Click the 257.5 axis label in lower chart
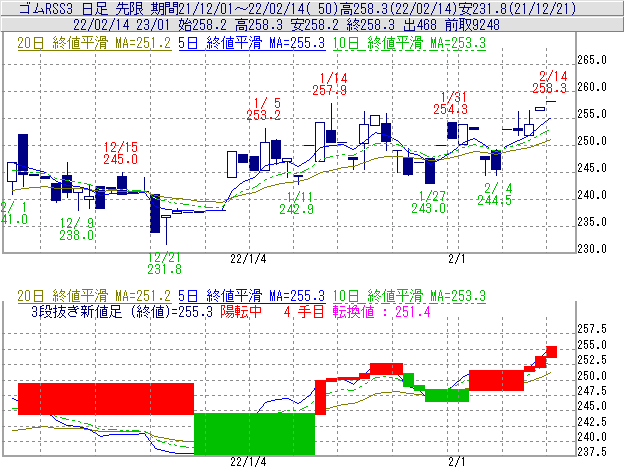The image size is (624, 475). pyautogui.click(x=592, y=329)
